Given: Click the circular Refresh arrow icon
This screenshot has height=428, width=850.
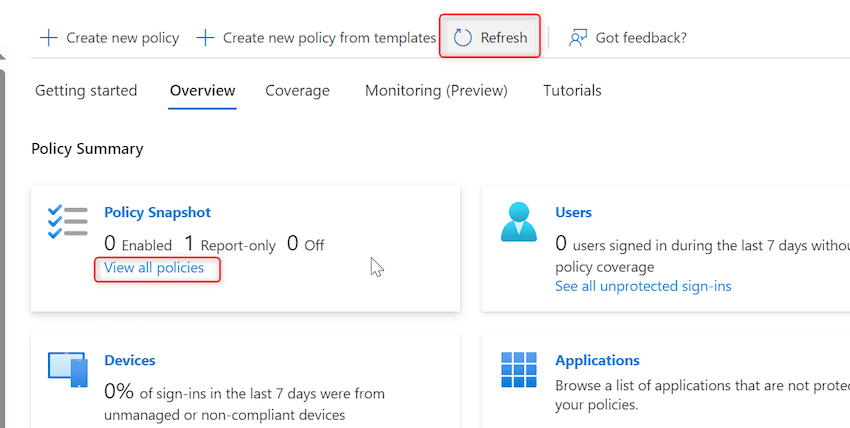Looking at the screenshot, I should point(462,38).
